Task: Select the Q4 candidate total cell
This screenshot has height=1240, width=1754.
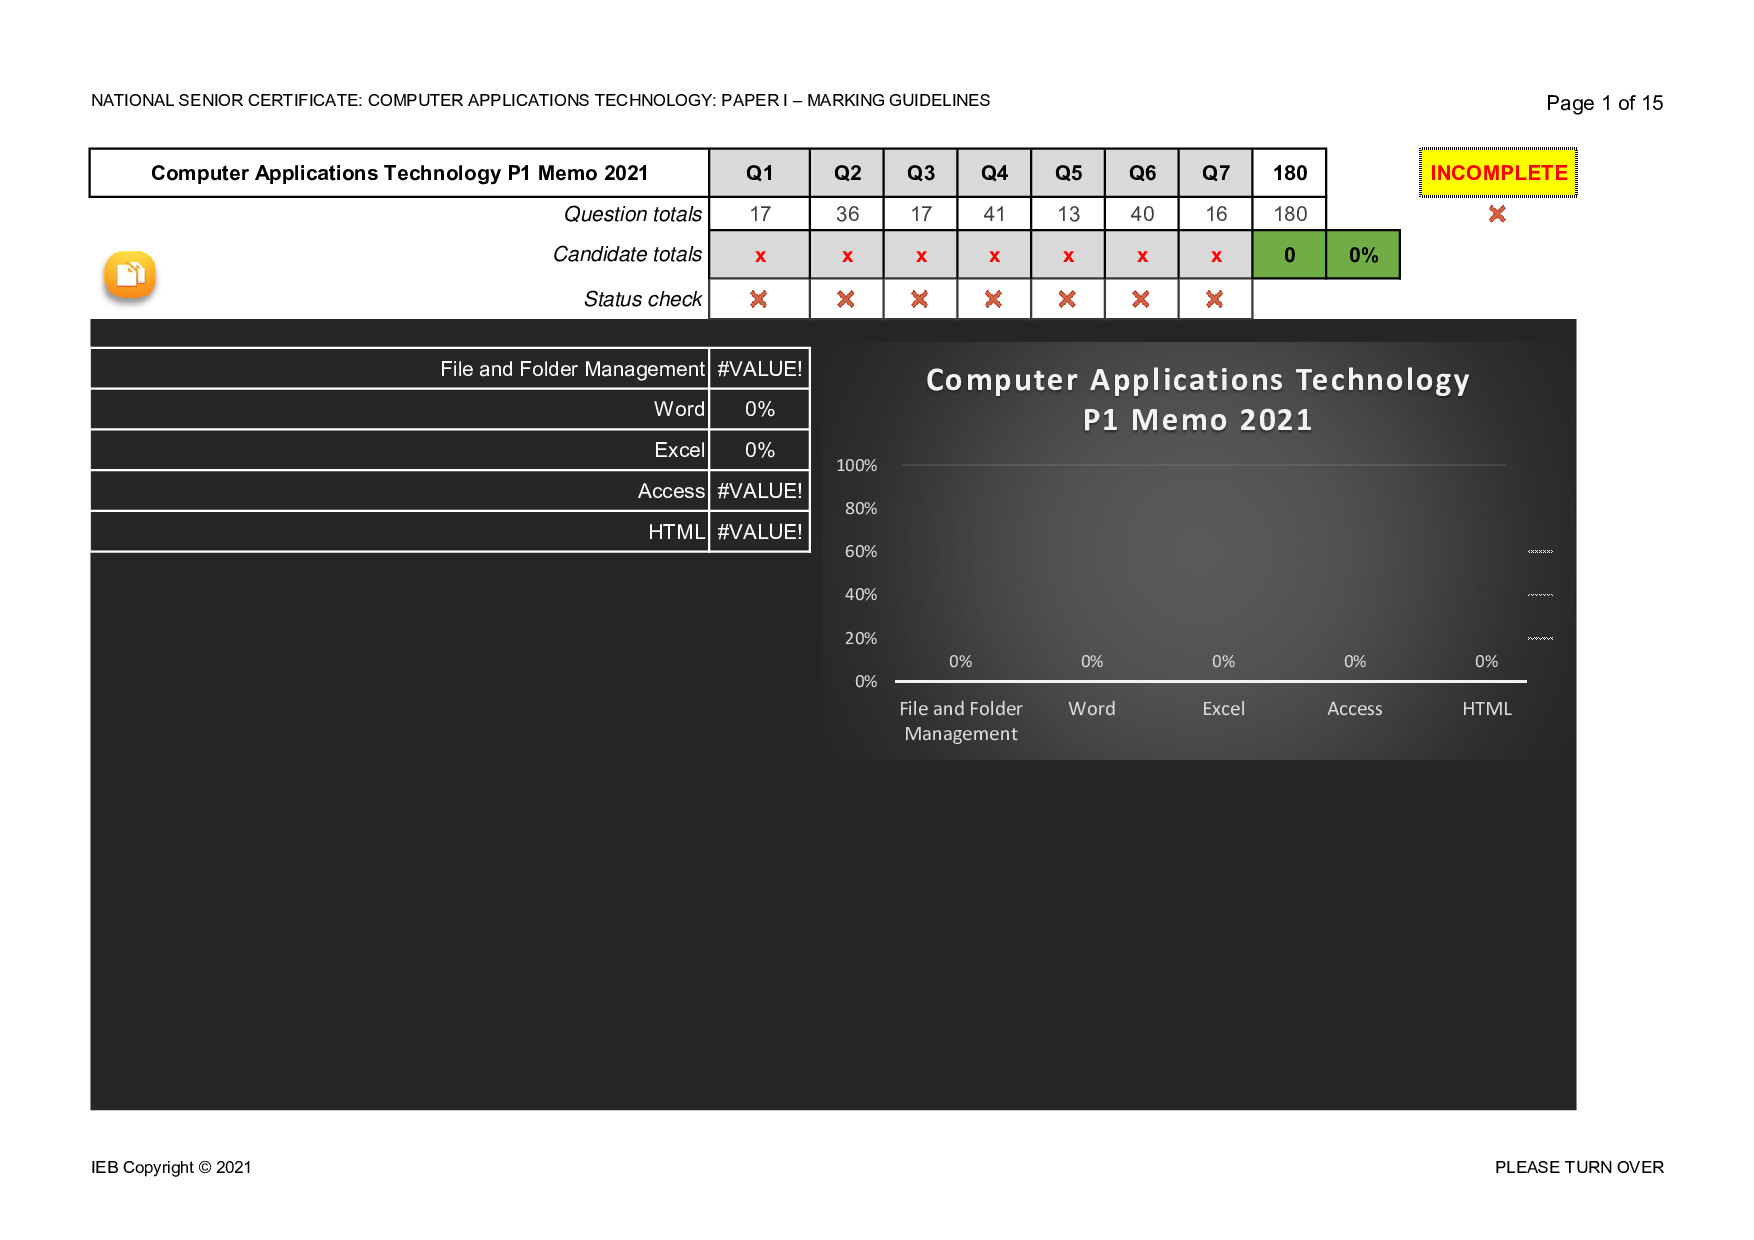Action: pos(994,255)
